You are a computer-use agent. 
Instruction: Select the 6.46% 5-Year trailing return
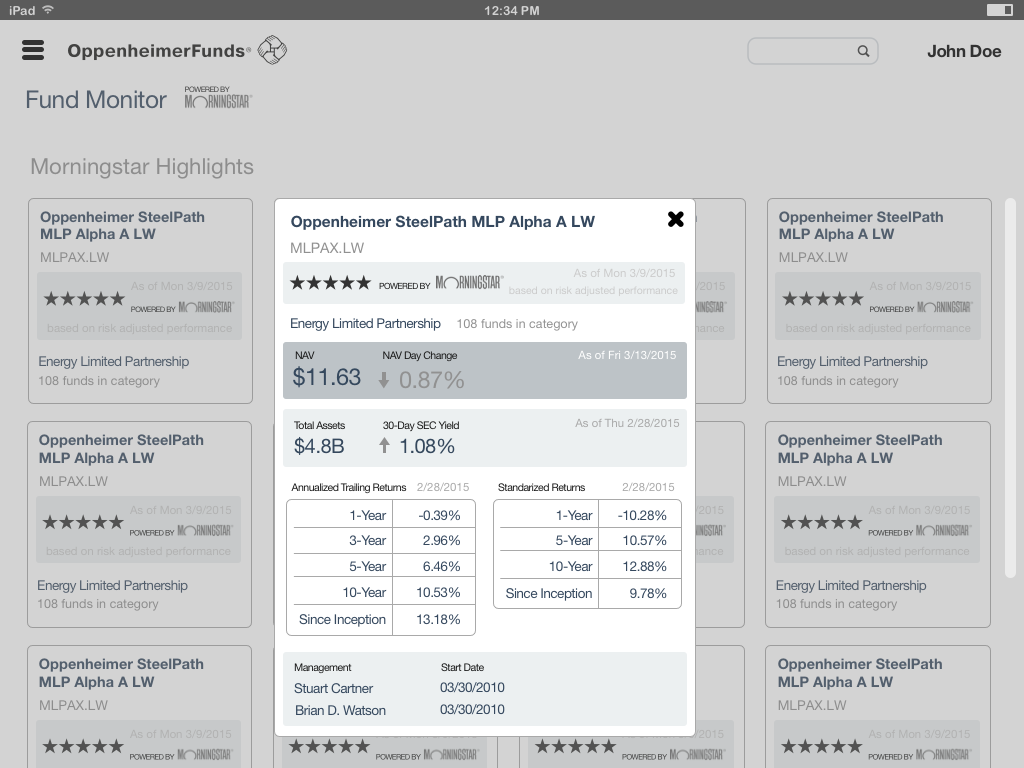(441, 567)
